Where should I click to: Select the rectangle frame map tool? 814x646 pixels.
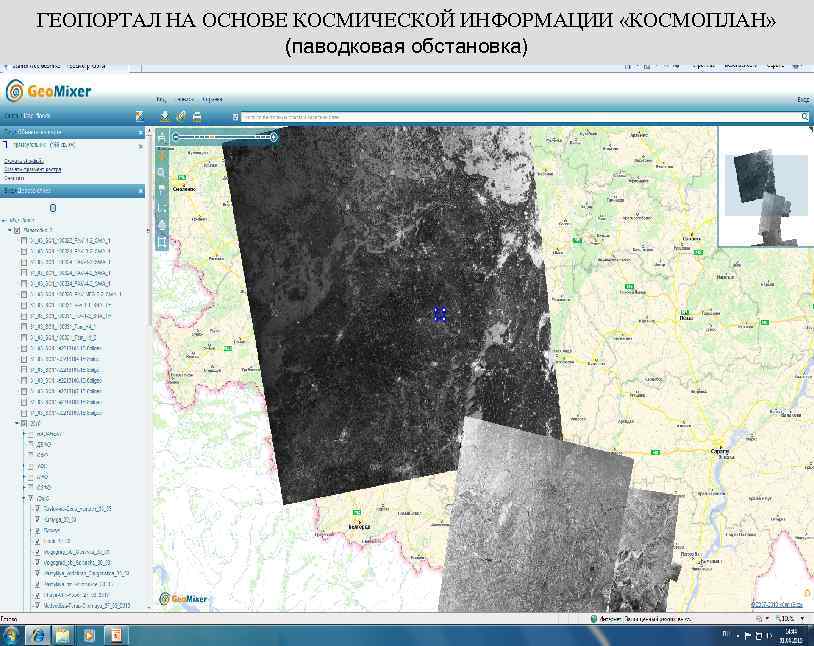coord(162,241)
